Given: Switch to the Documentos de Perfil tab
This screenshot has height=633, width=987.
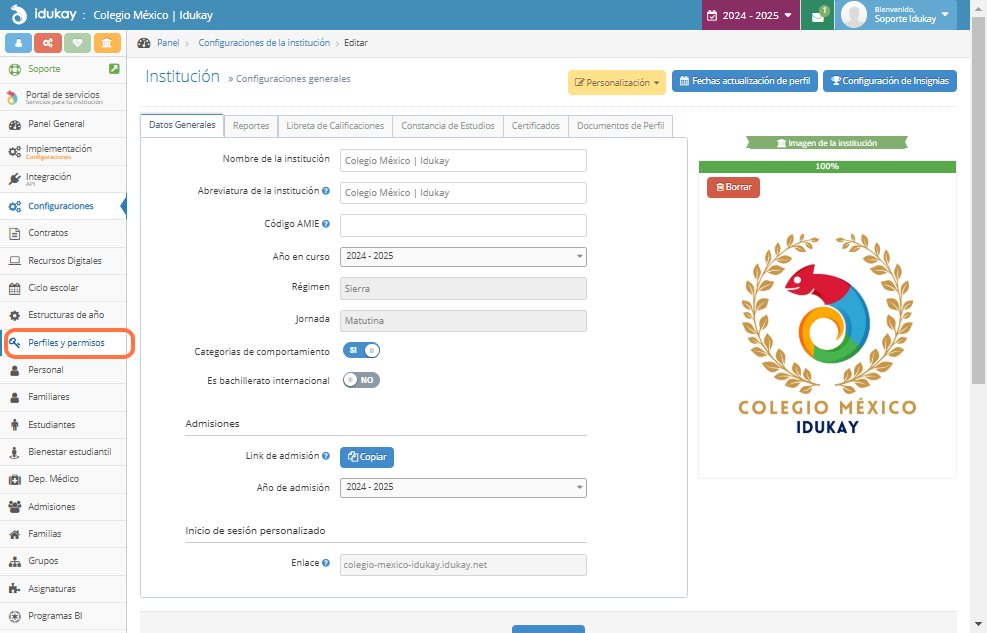Looking at the screenshot, I should pos(621,126).
